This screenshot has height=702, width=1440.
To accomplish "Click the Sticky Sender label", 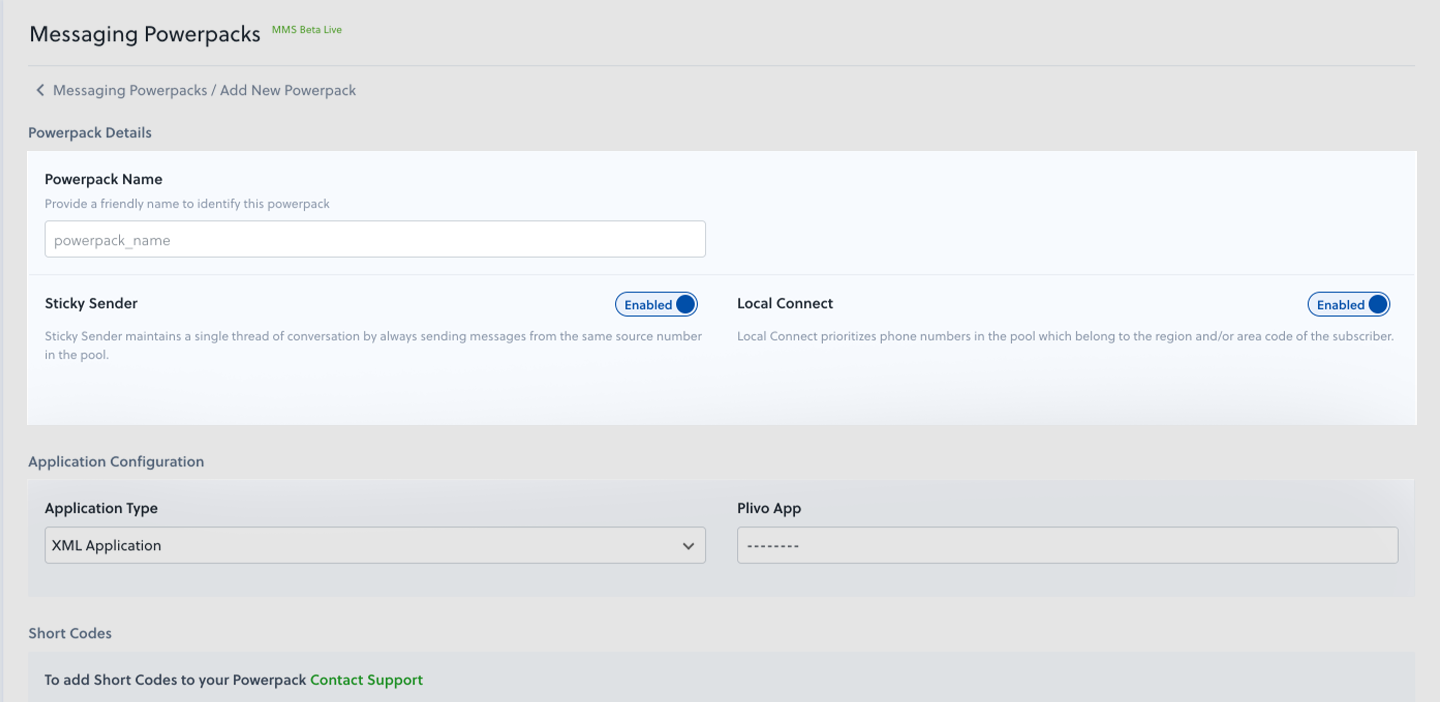I will (91, 303).
